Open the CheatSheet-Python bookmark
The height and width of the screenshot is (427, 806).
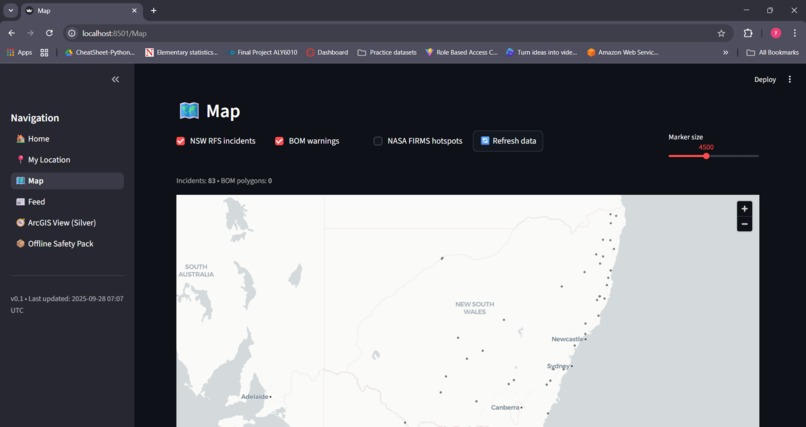pos(99,52)
